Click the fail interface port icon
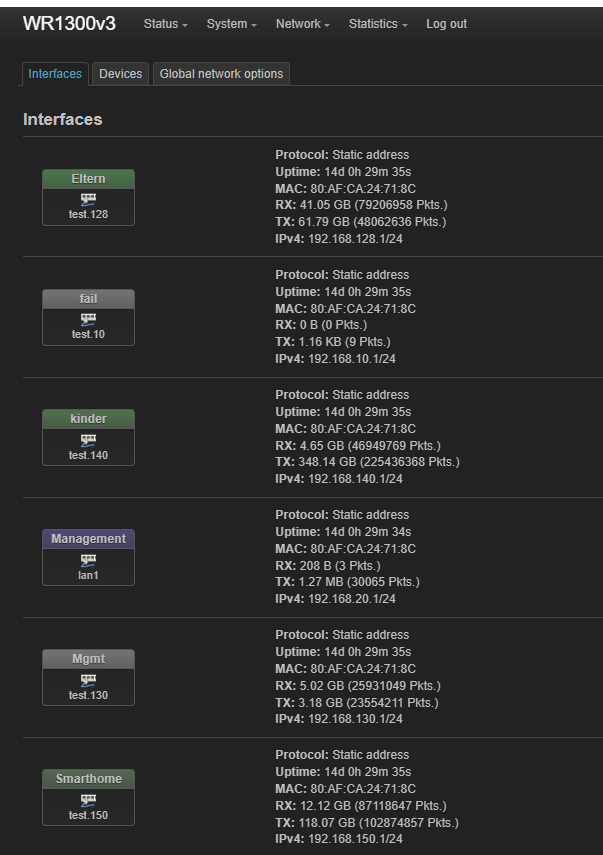 pos(88,319)
